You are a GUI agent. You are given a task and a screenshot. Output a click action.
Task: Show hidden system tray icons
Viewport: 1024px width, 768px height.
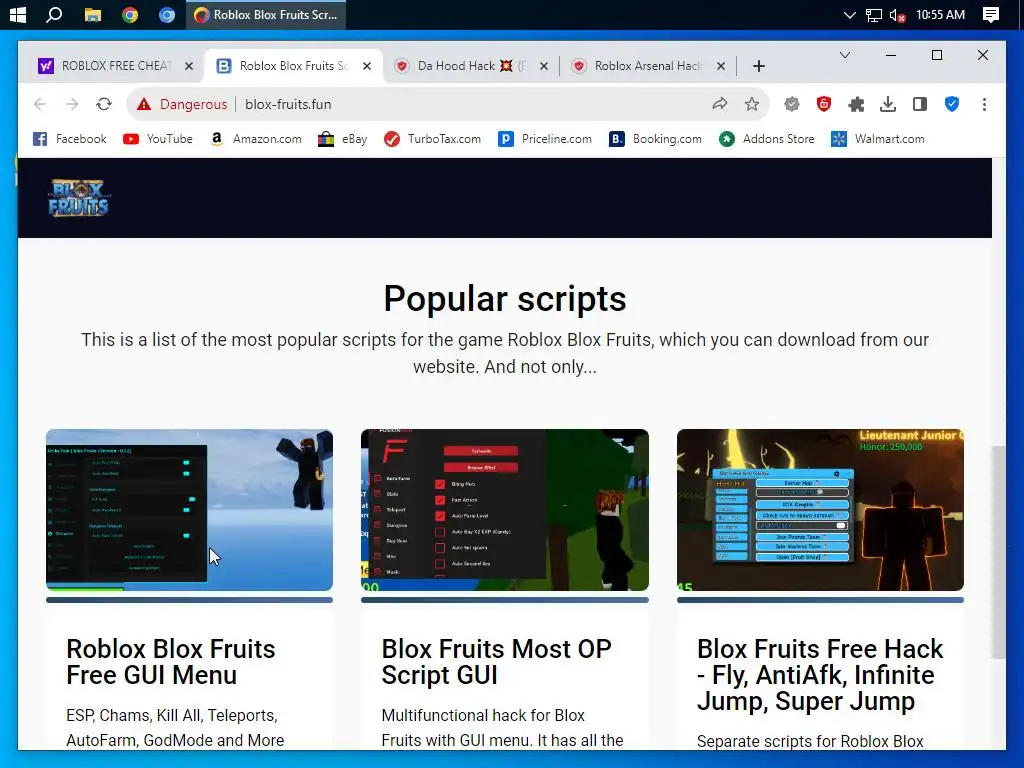pyautogui.click(x=849, y=15)
